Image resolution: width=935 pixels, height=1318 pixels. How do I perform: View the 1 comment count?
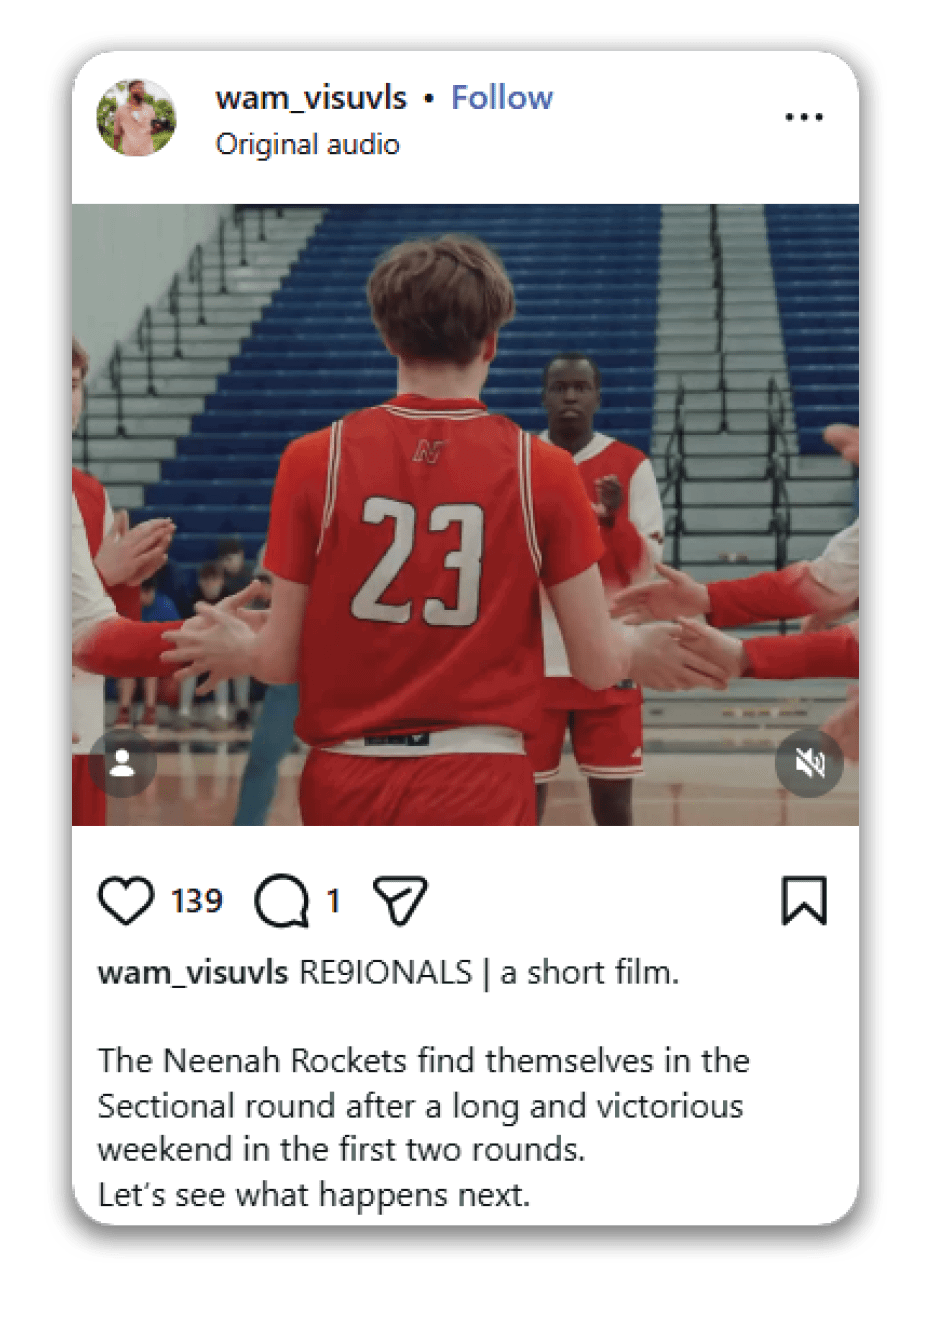pos(333,901)
